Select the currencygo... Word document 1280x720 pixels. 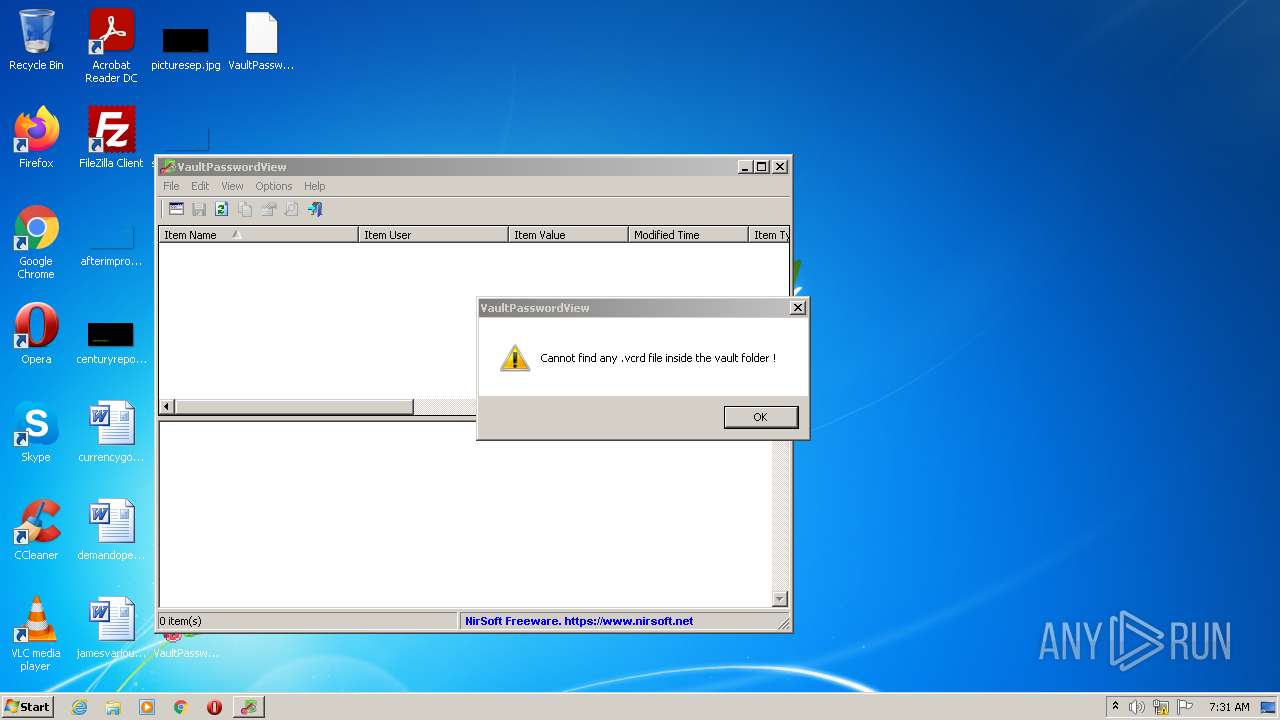(111, 432)
